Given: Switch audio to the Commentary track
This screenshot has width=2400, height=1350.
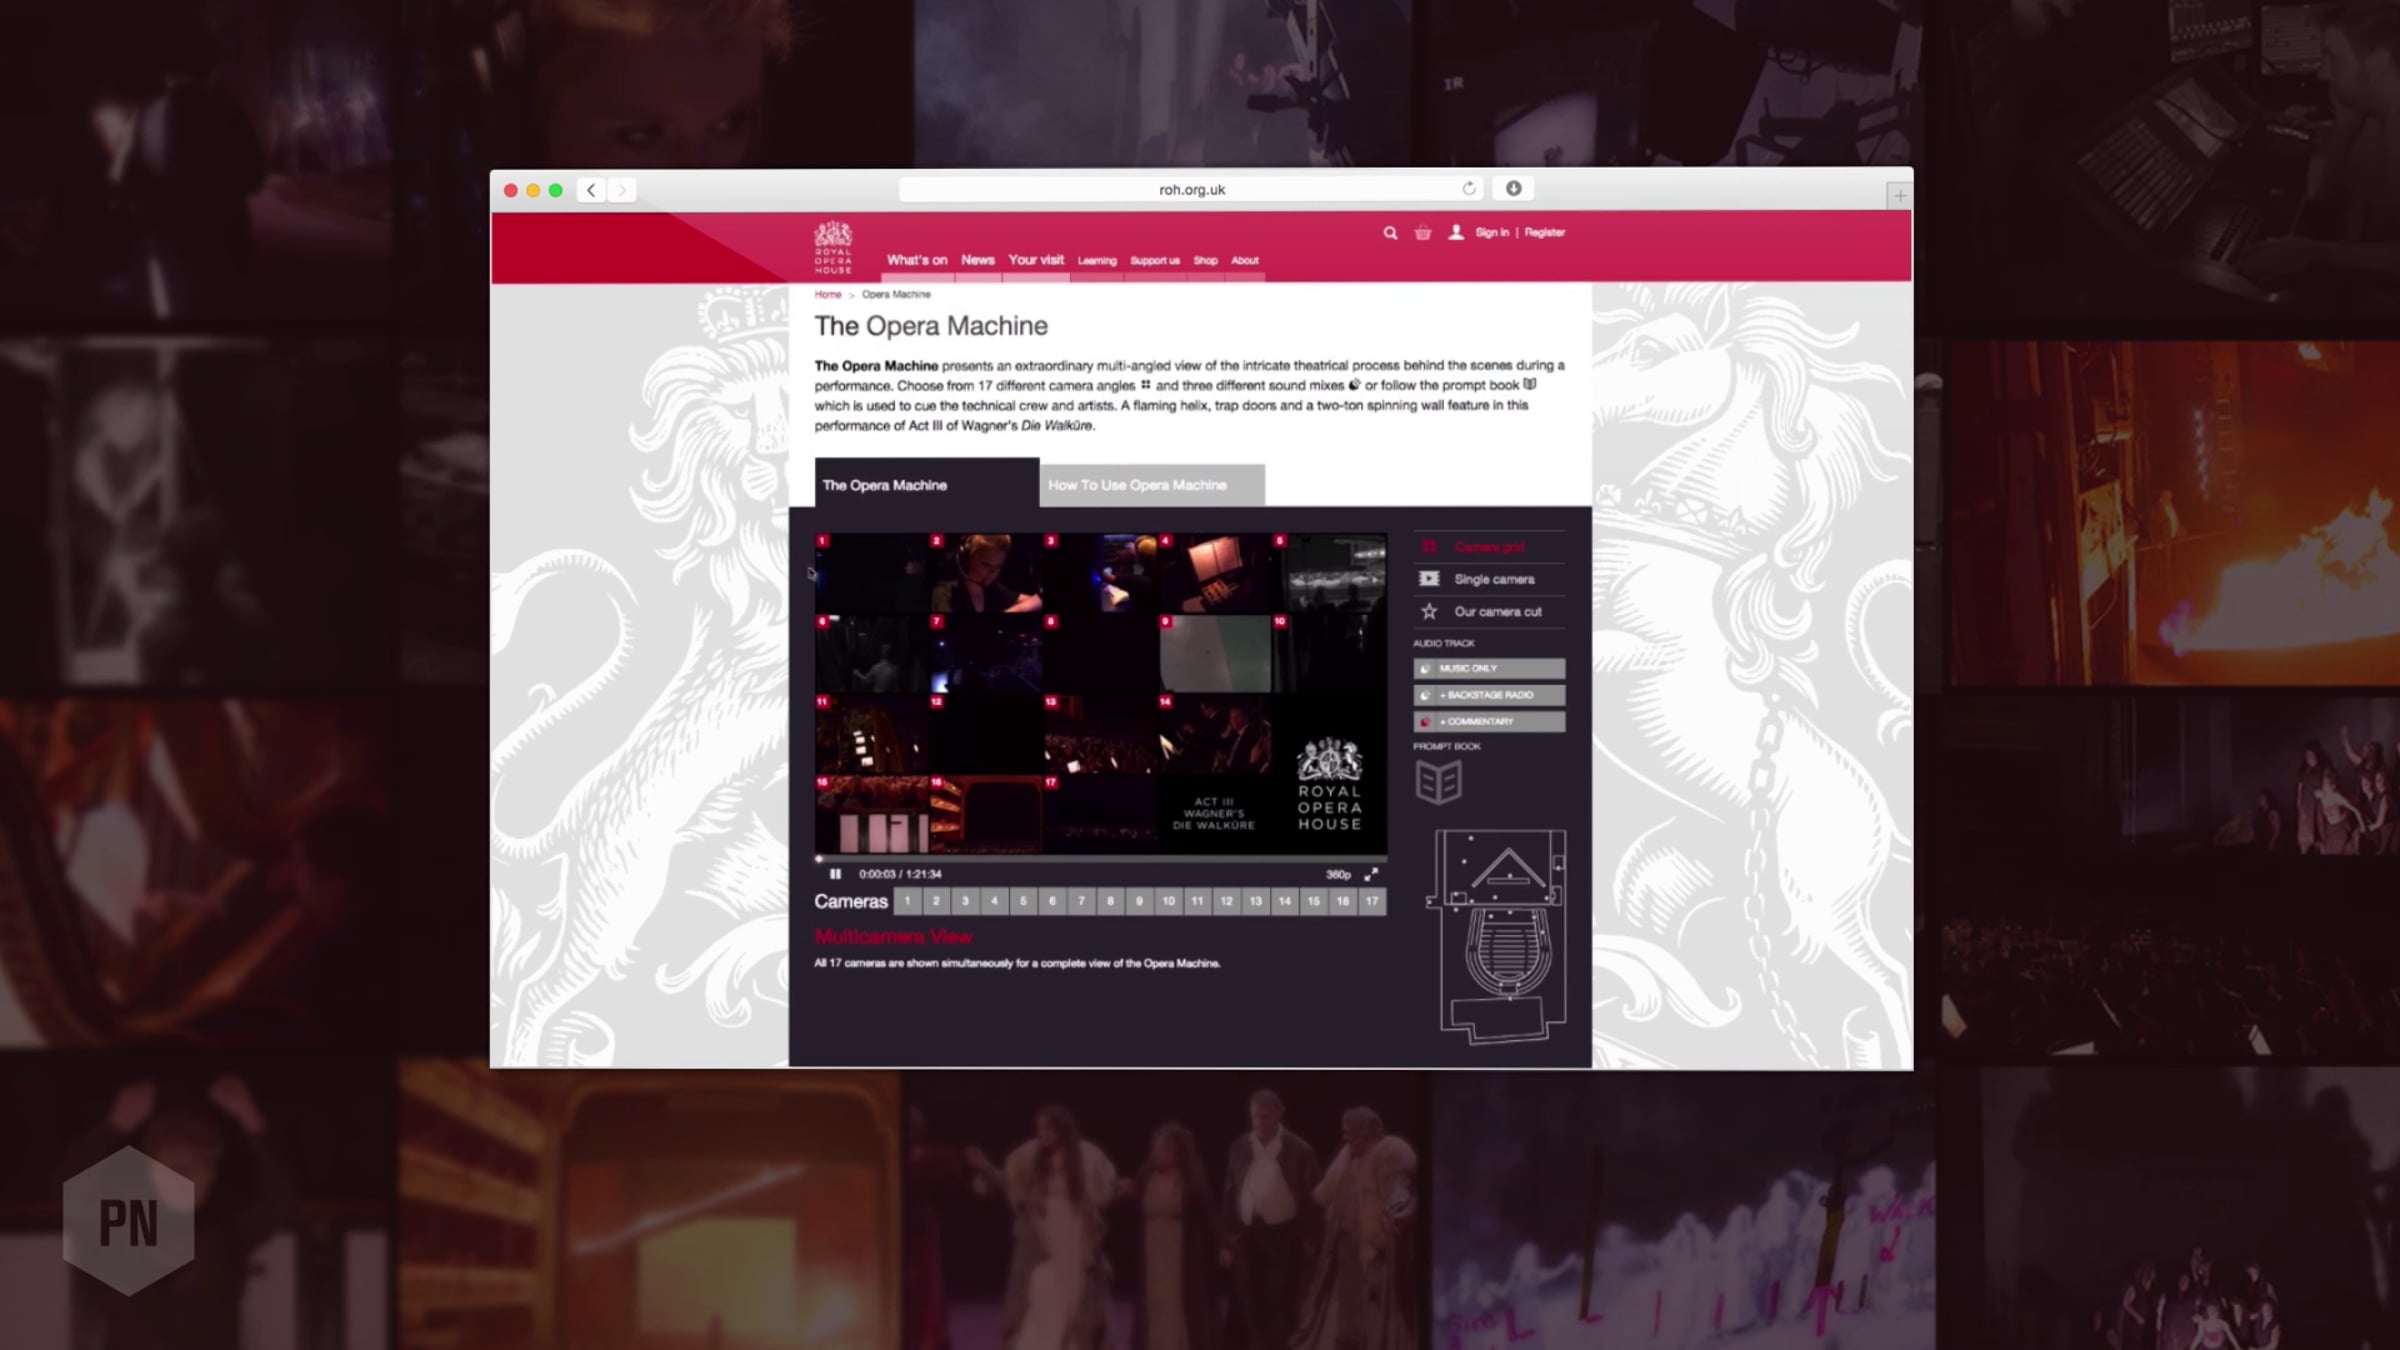Looking at the screenshot, I should coord(1489,721).
